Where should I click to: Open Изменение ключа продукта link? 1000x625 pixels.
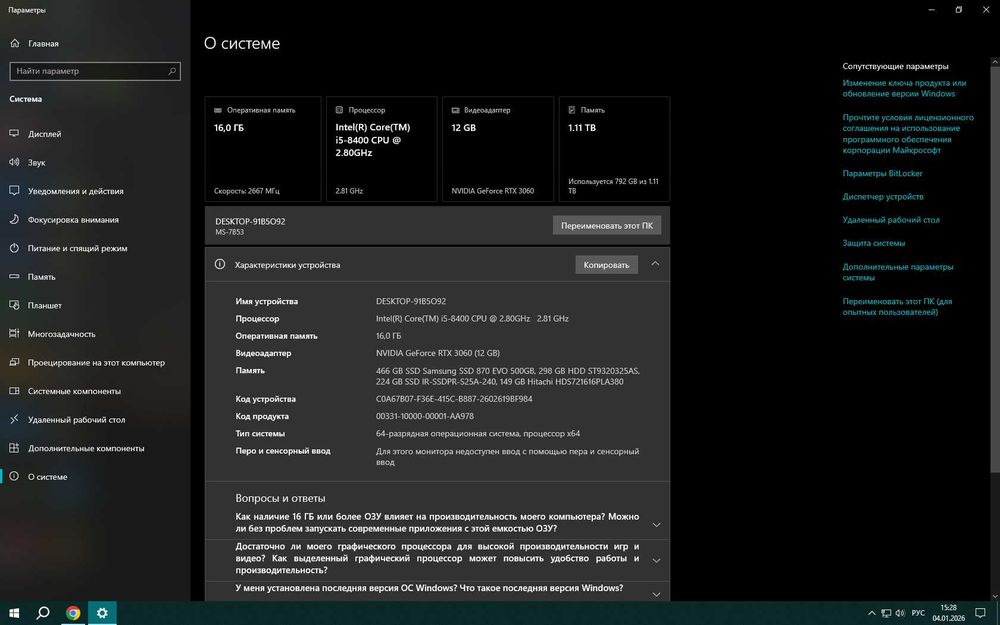pyautogui.click(x=904, y=88)
